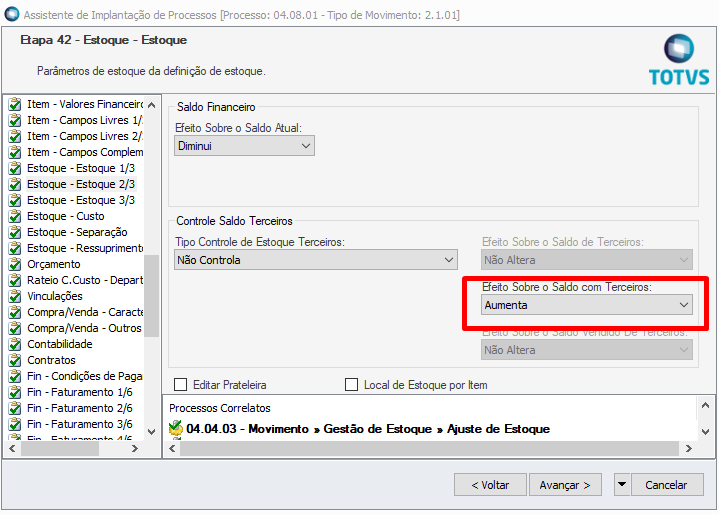Screen dimensions: 719x515
Task: Open the dropdown arrow next to Cancelar
Action: pyautogui.click(x=622, y=484)
